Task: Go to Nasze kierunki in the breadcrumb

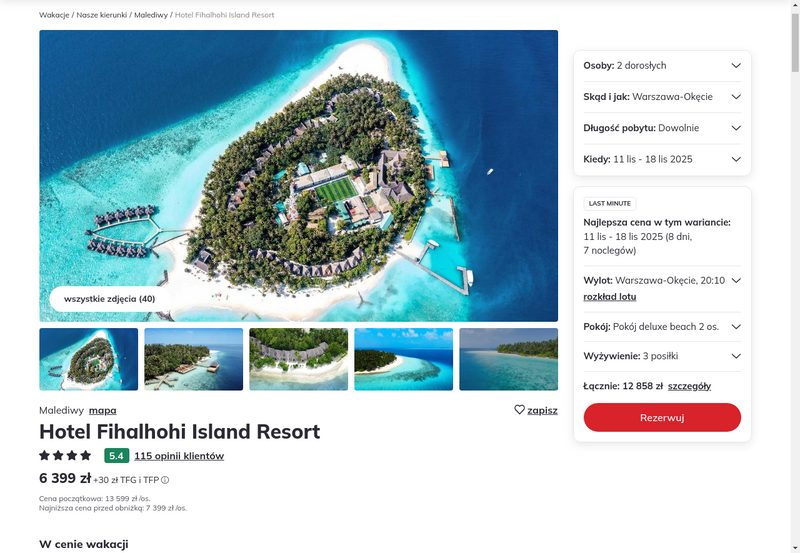Action: click(102, 15)
